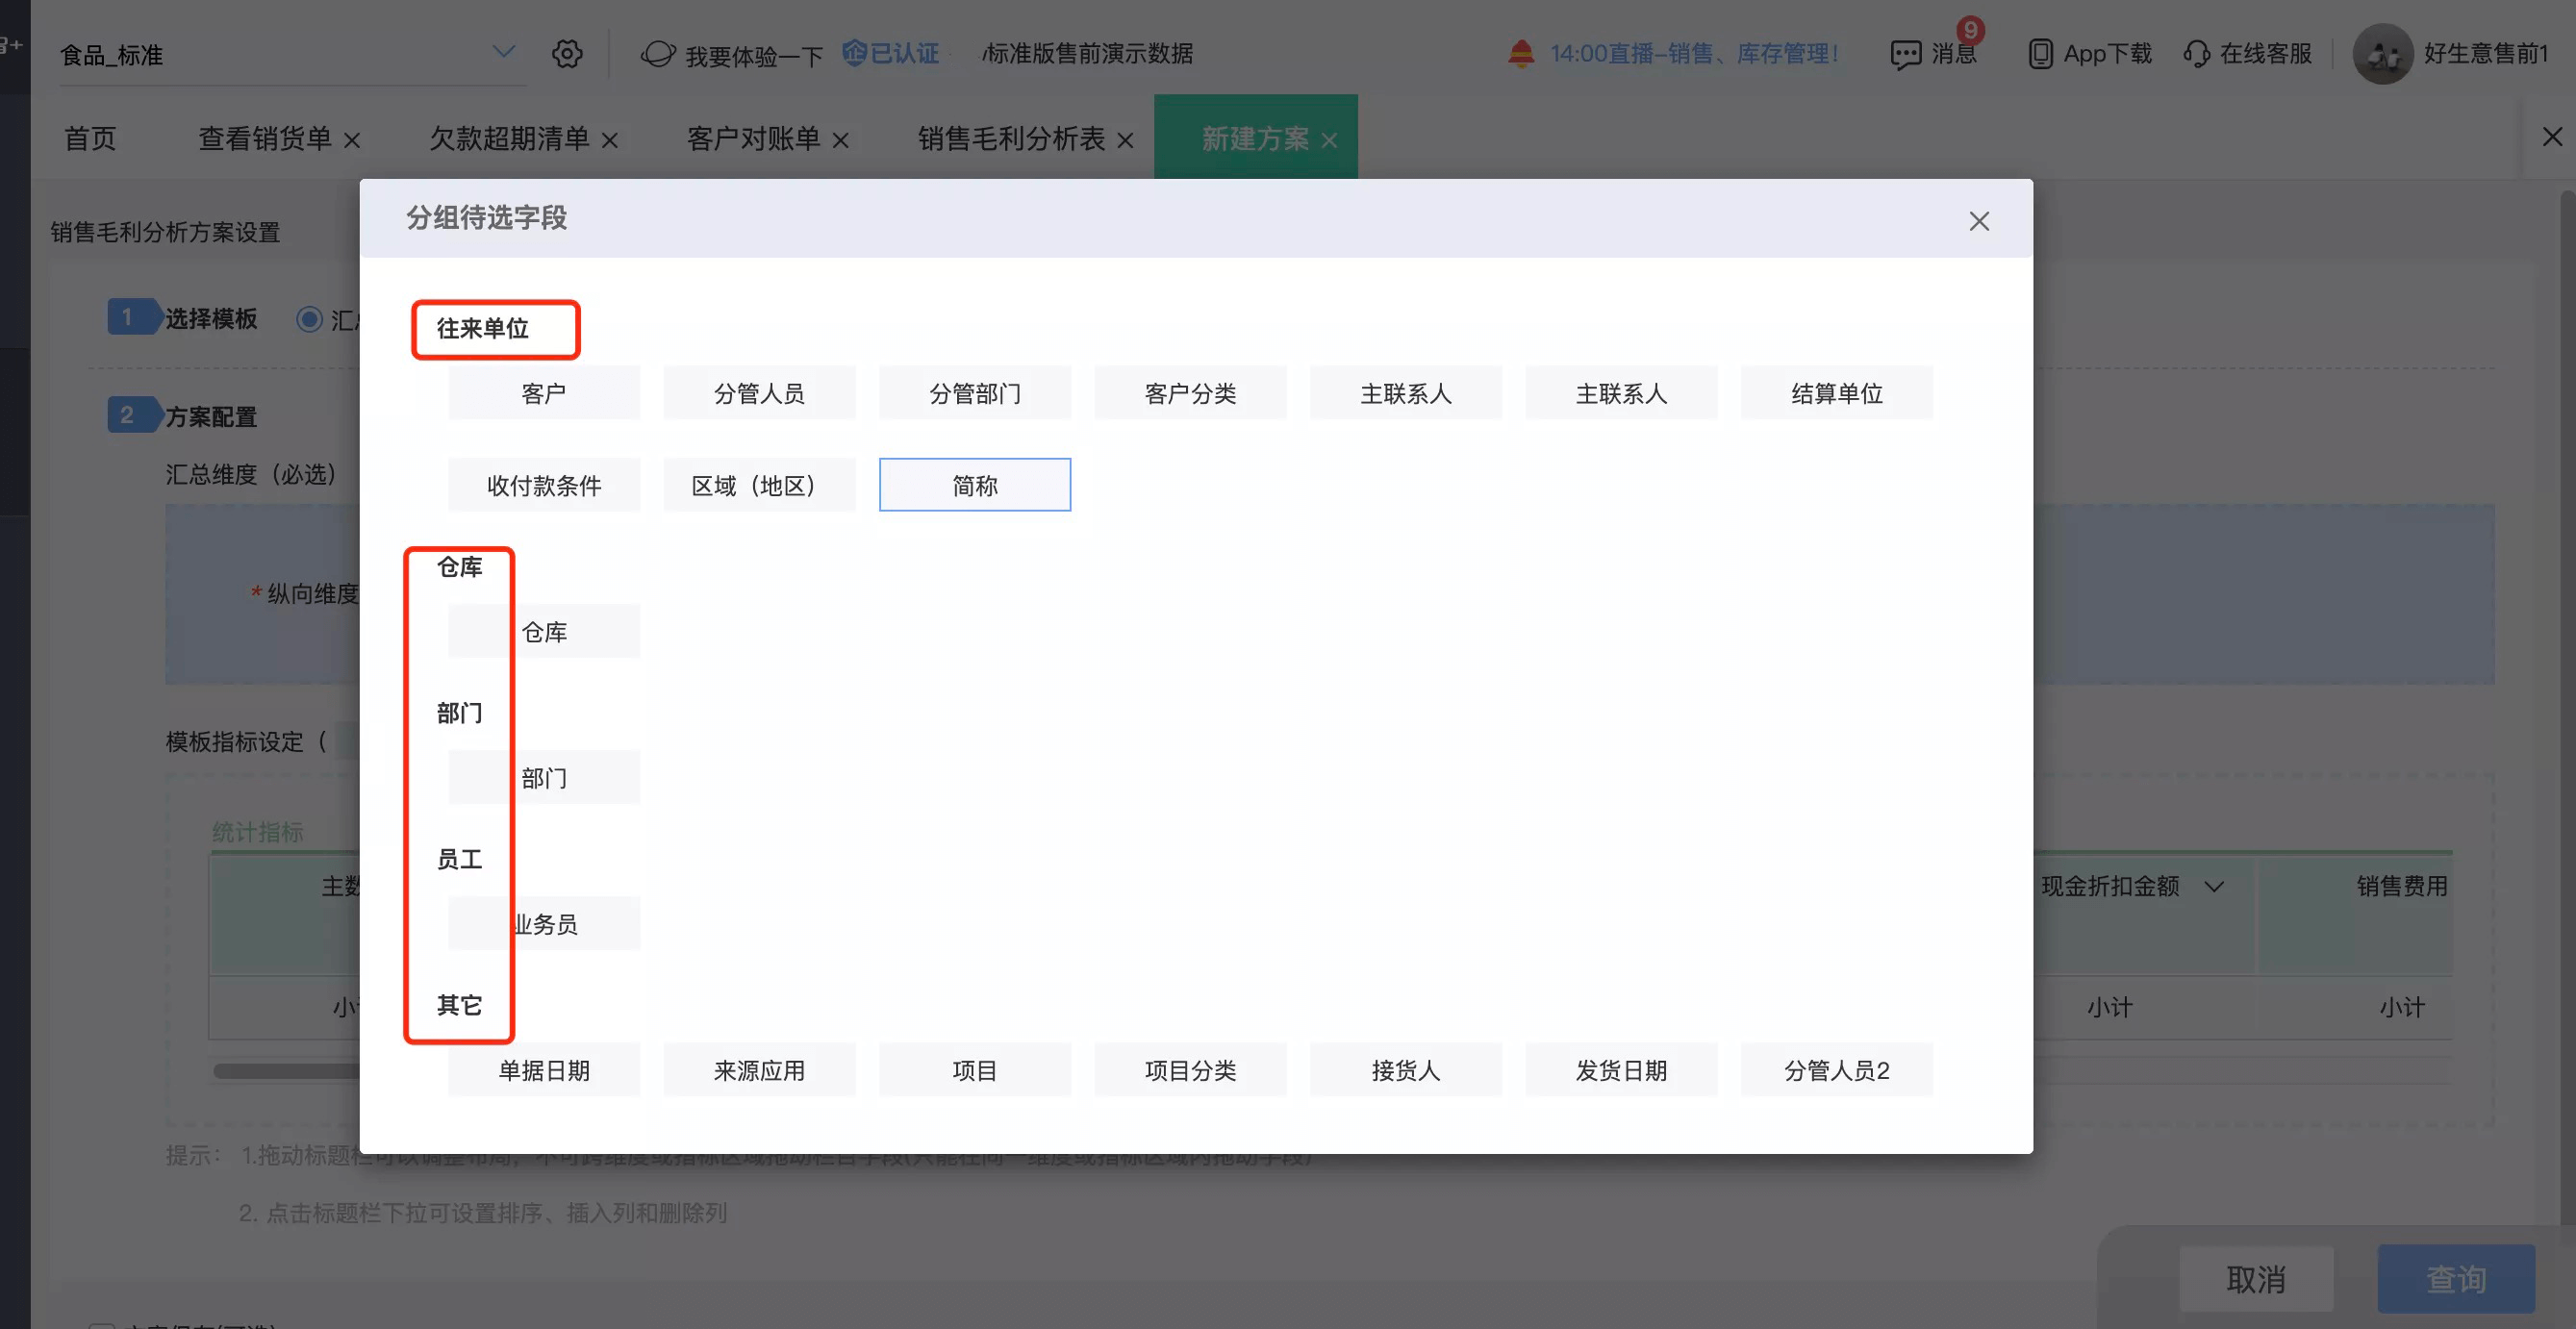Click the alarm bell notification icon

(1521, 54)
